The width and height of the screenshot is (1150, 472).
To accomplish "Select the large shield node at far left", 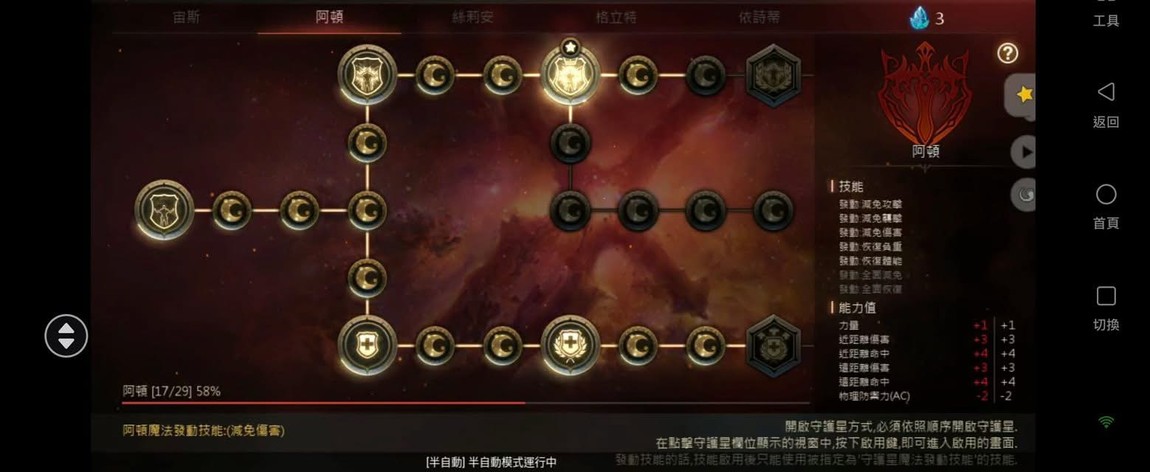I will (x=164, y=210).
